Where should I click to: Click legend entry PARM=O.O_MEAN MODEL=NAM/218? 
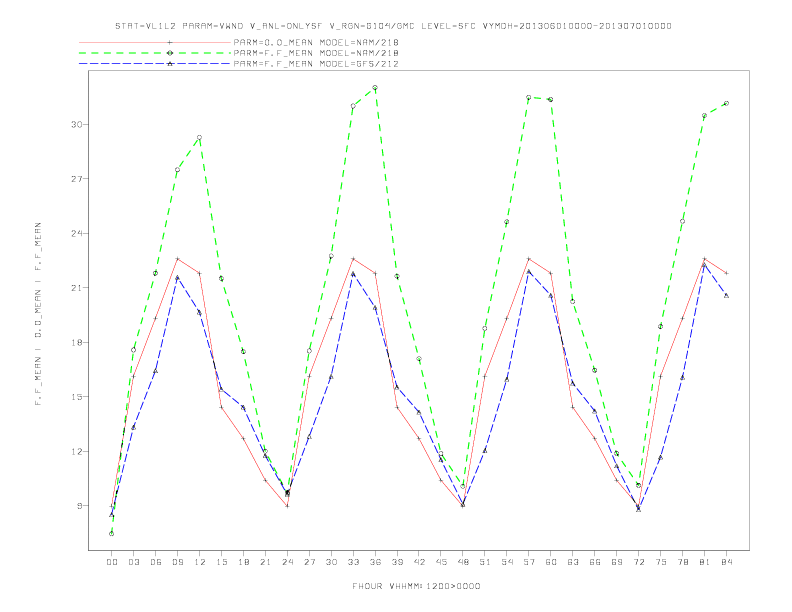[316, 42]
